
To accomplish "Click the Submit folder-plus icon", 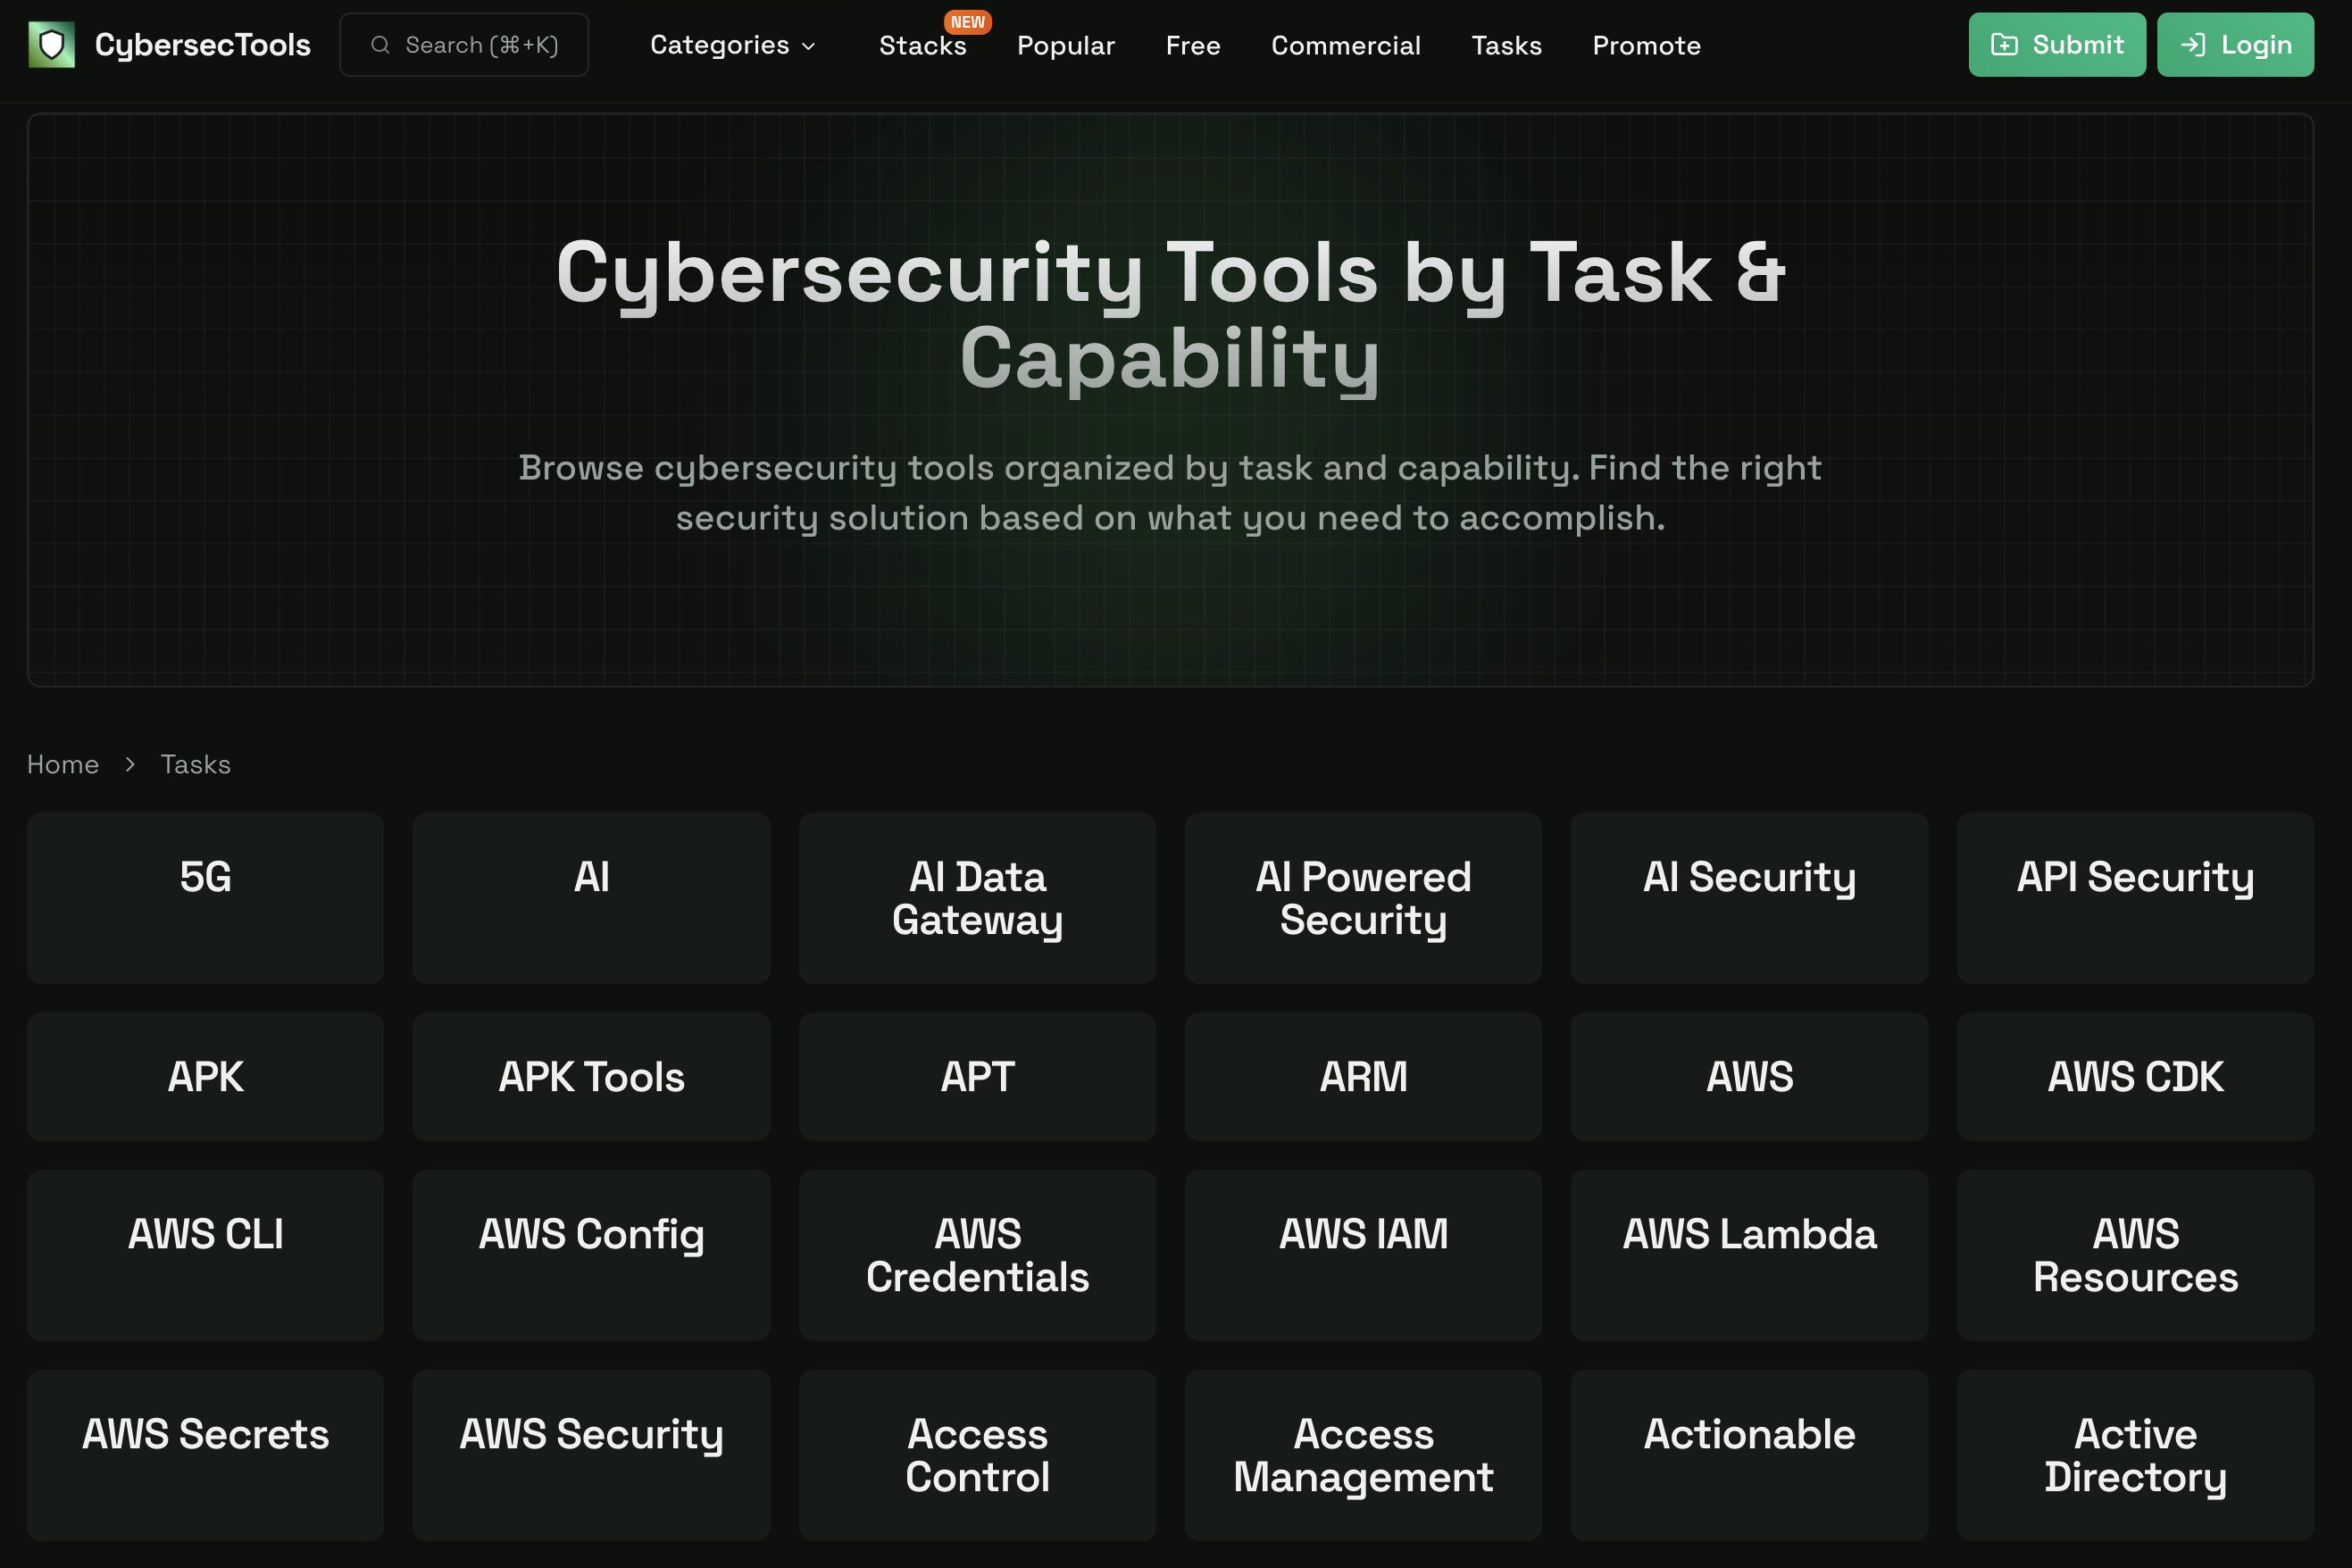I will click(2004, 44).
